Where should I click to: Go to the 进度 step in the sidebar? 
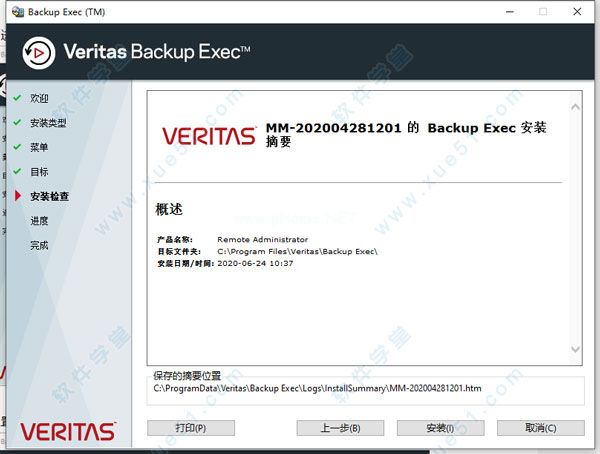[39, 221]
